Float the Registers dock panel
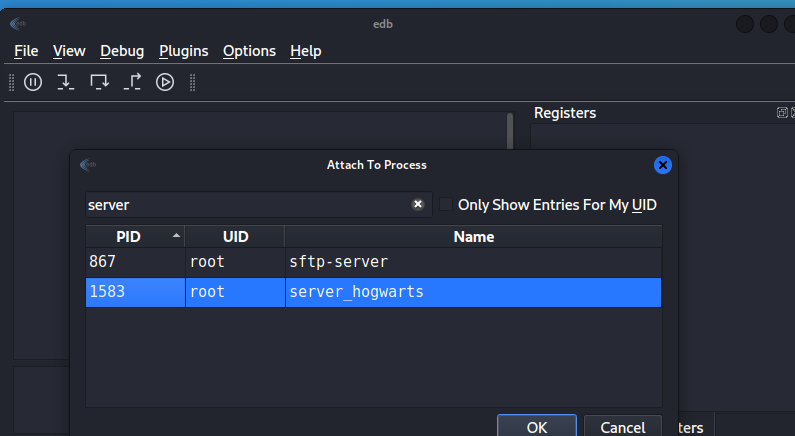Image resolution: width=795 pixels, height=436 pixels. coord(781,113)
